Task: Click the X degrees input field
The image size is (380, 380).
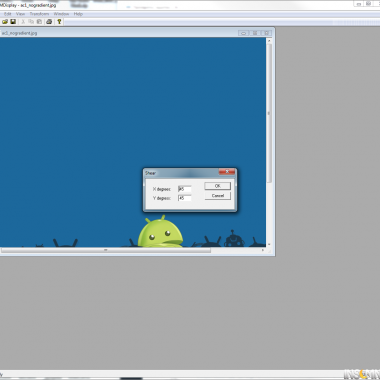Action: 185,189
